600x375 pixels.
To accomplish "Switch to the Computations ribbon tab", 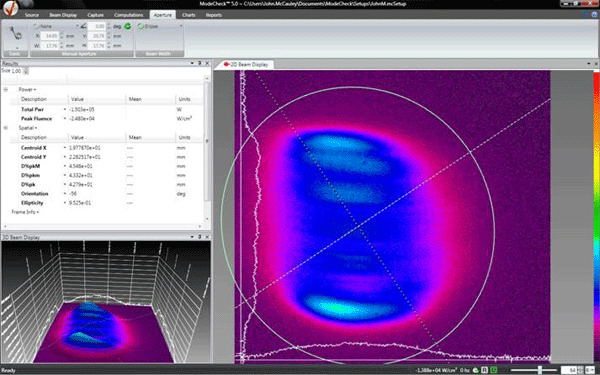I will pos(129,15).
